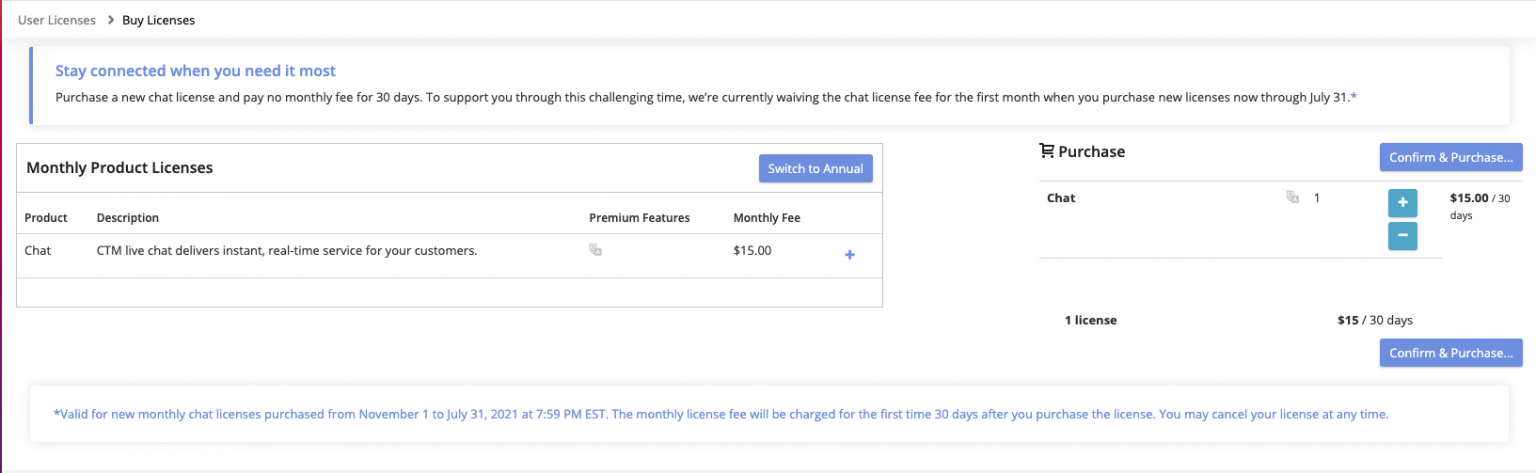Click premium features icon in Purchase panel

coord(1292,198)
